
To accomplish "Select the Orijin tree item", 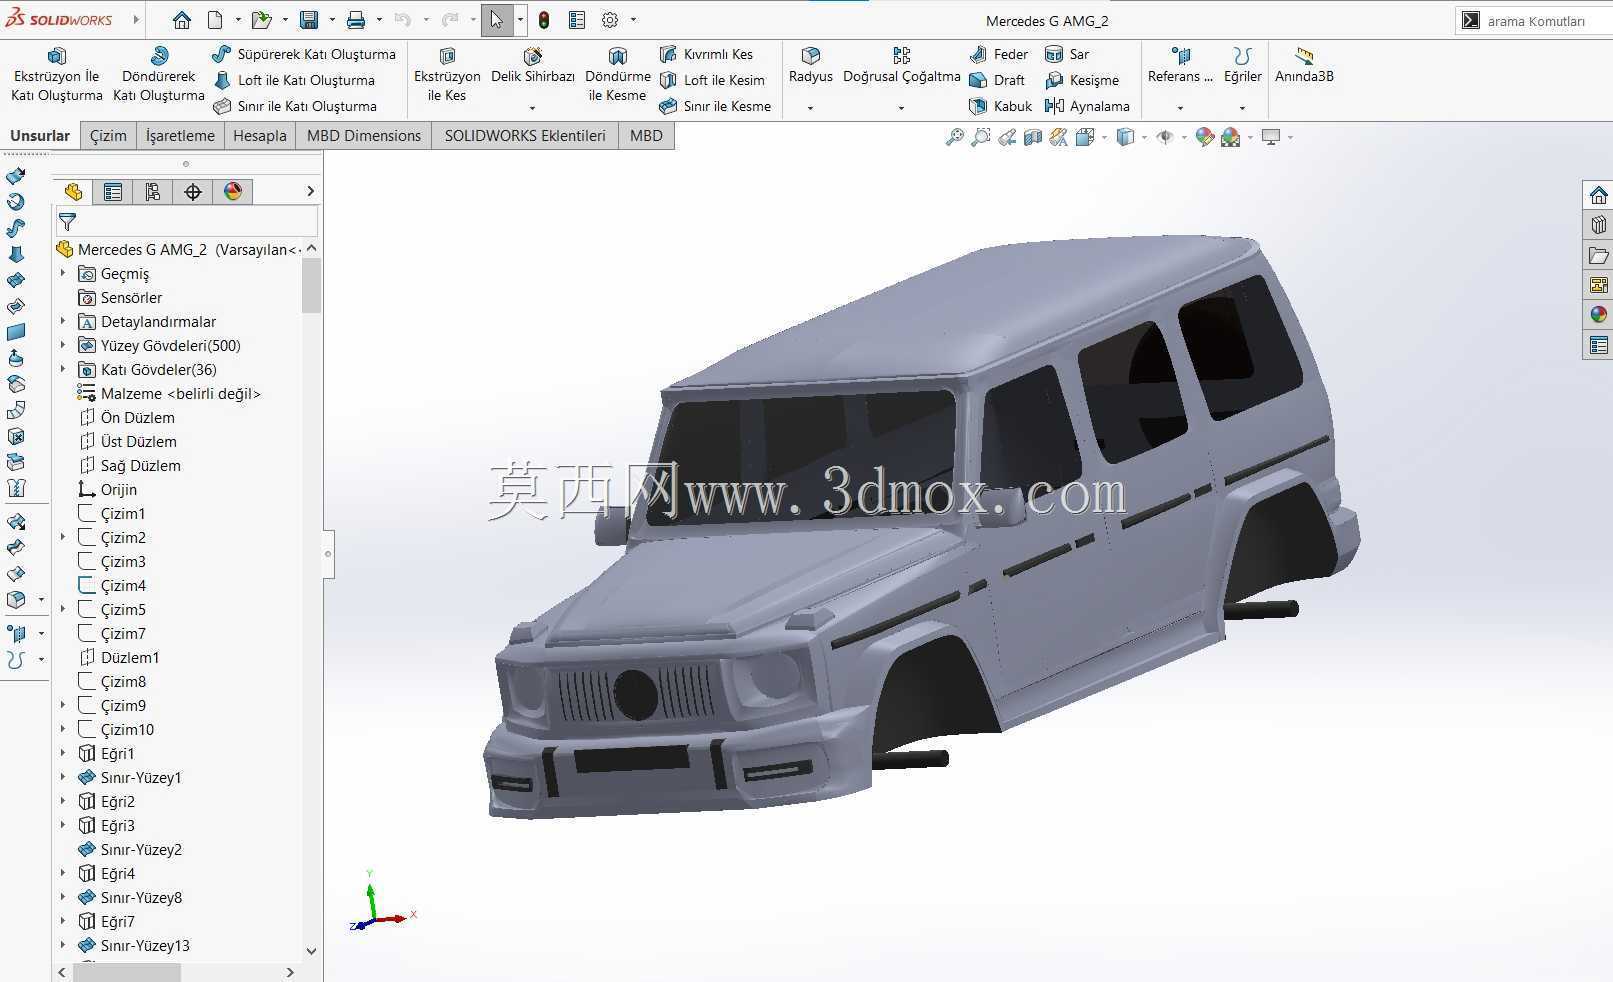I will pos(107,490).
